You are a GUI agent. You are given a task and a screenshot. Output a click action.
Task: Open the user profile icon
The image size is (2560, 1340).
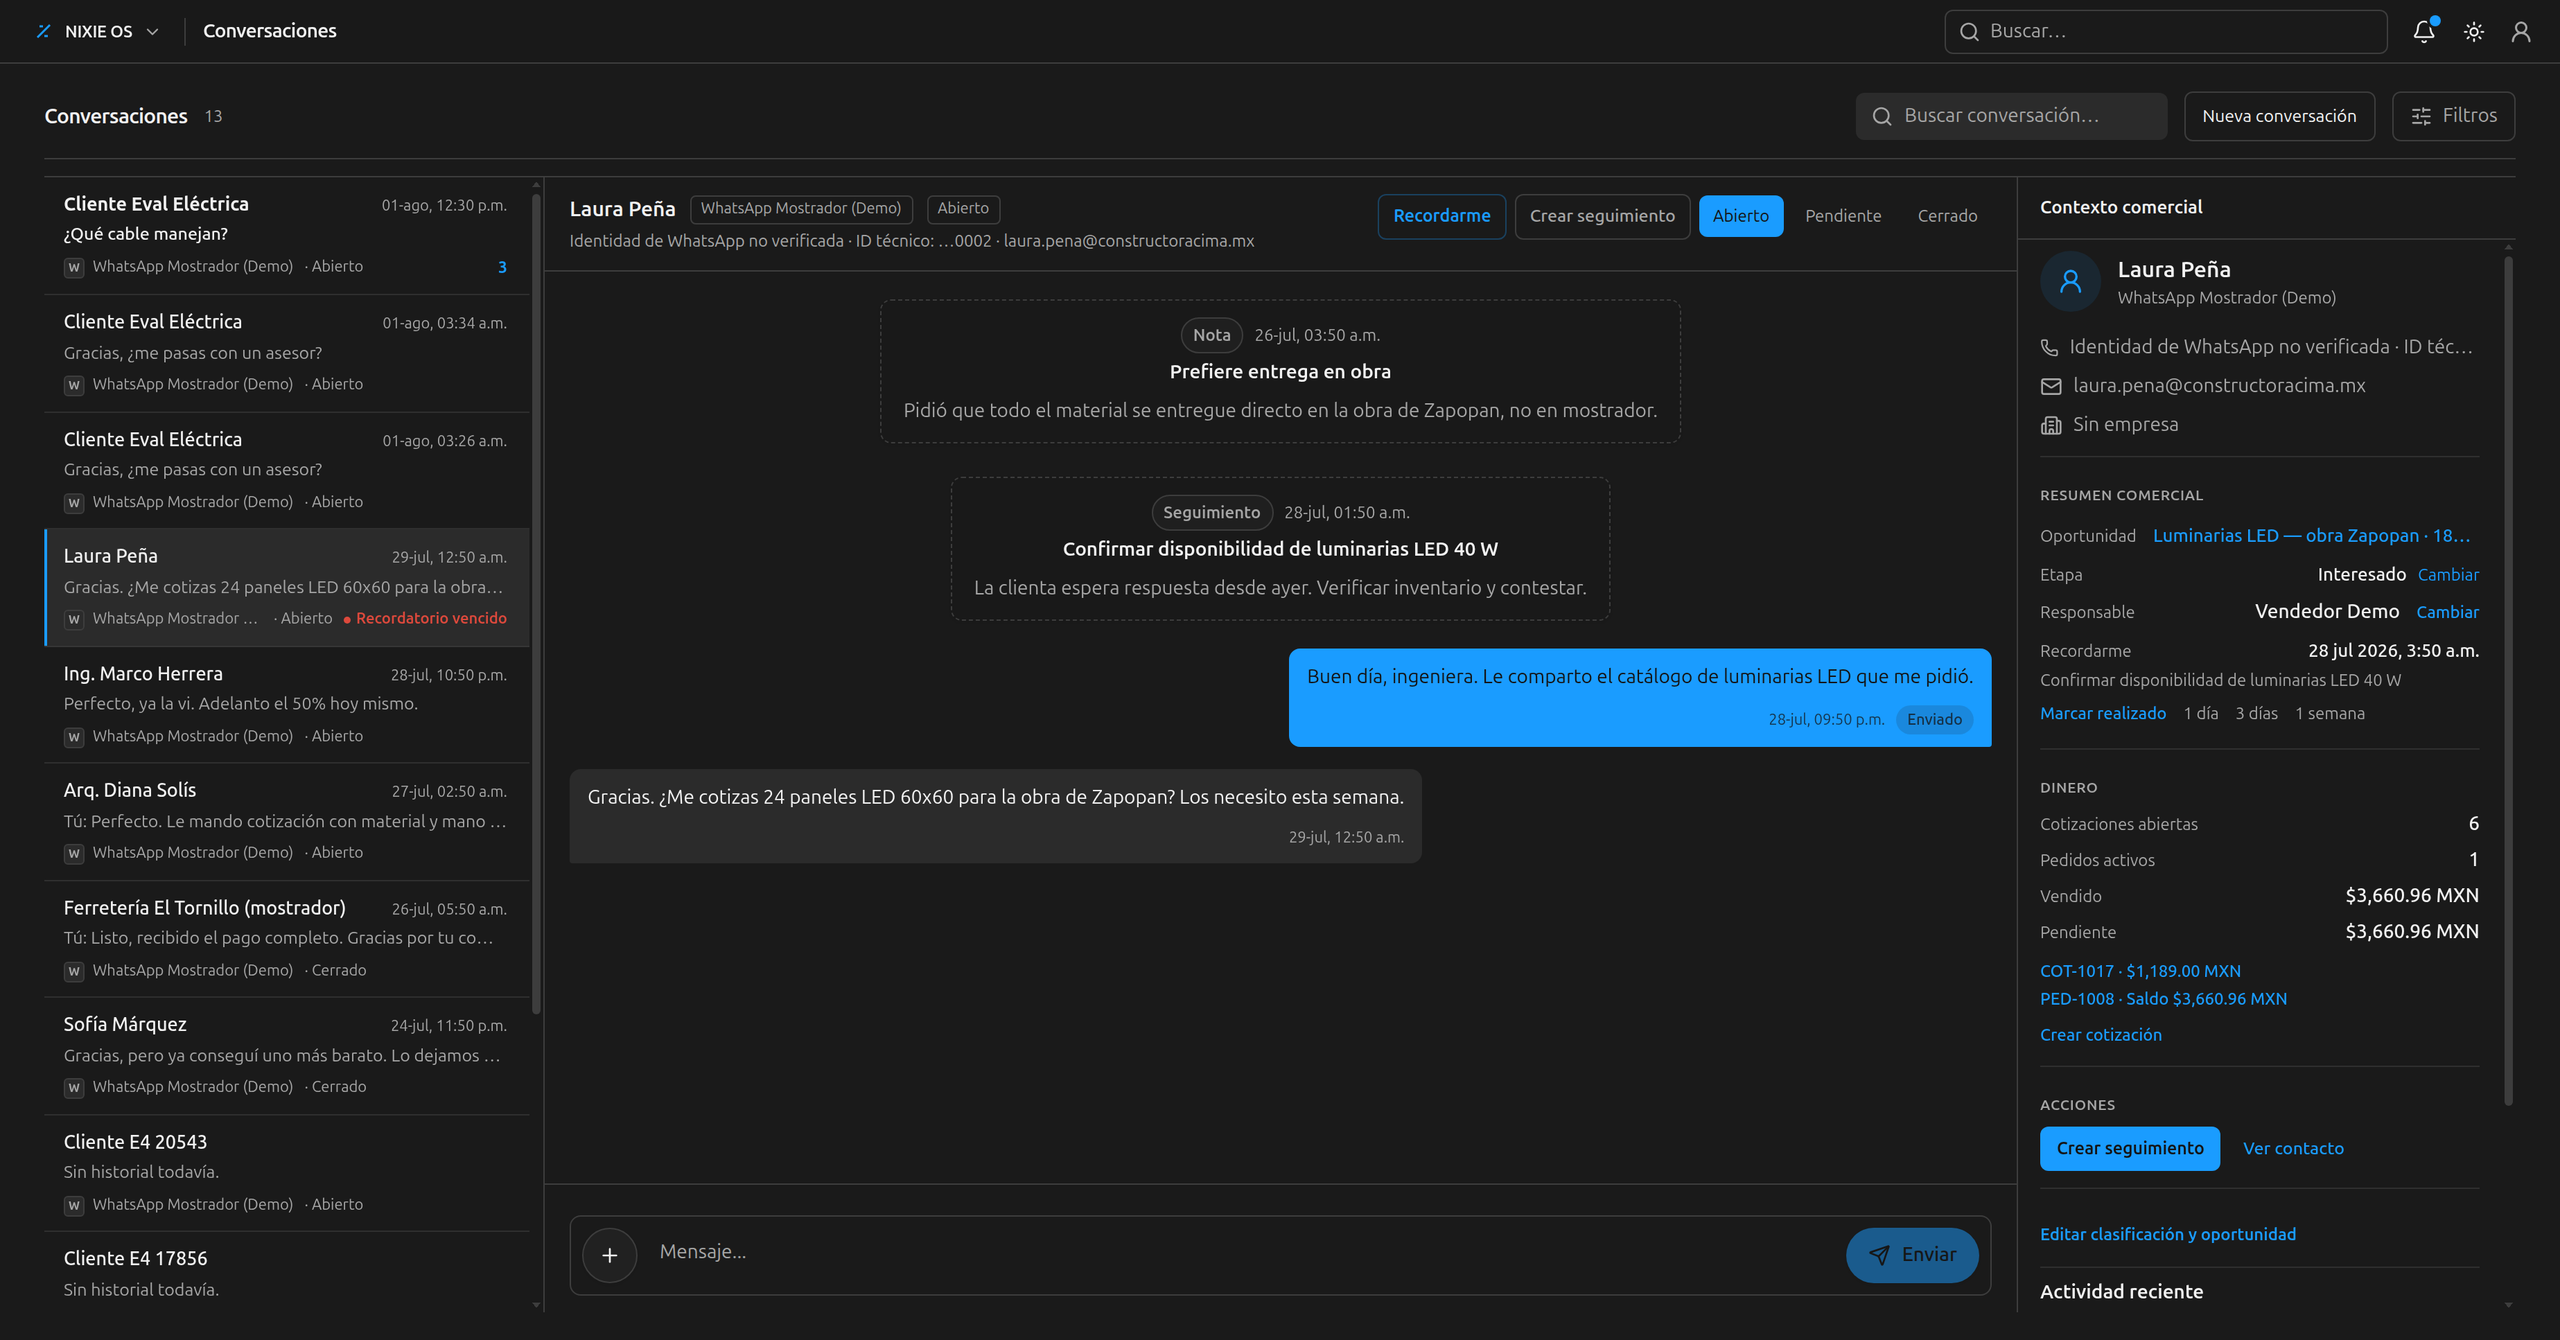click(x=2521, y=32)
